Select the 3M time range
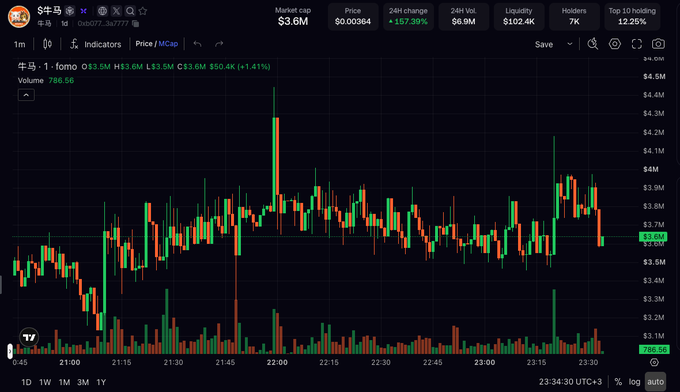Image resolution: width=680 pixels, height=392 pixels. [83, 382]
